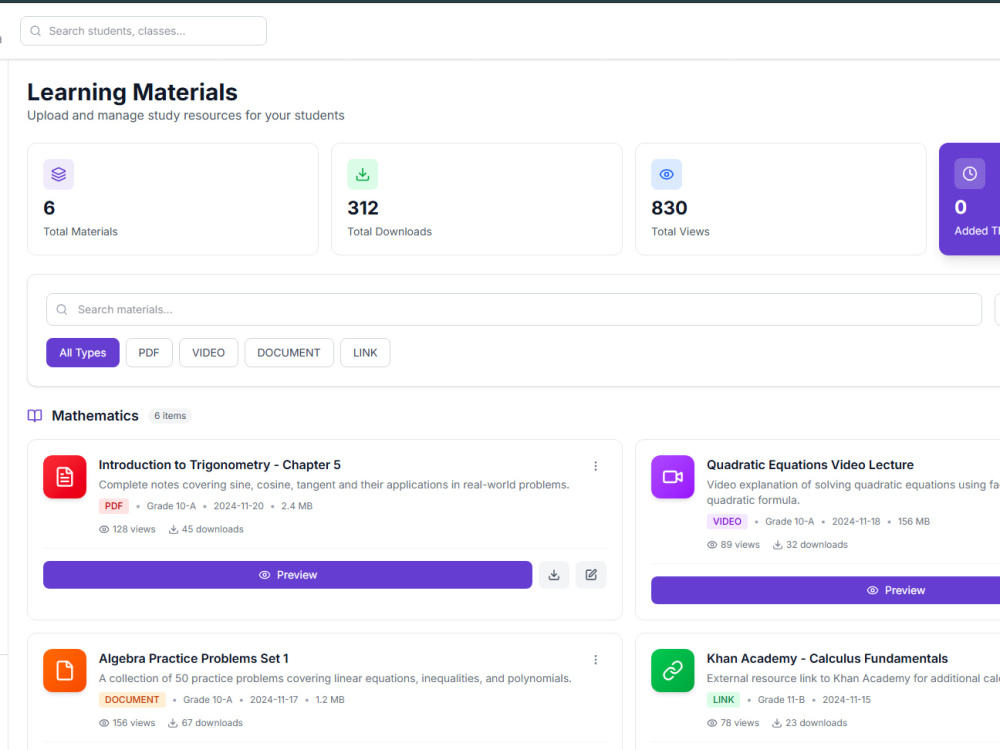
Task: Click the clock icon on purple card
Action: pos(969,173)
